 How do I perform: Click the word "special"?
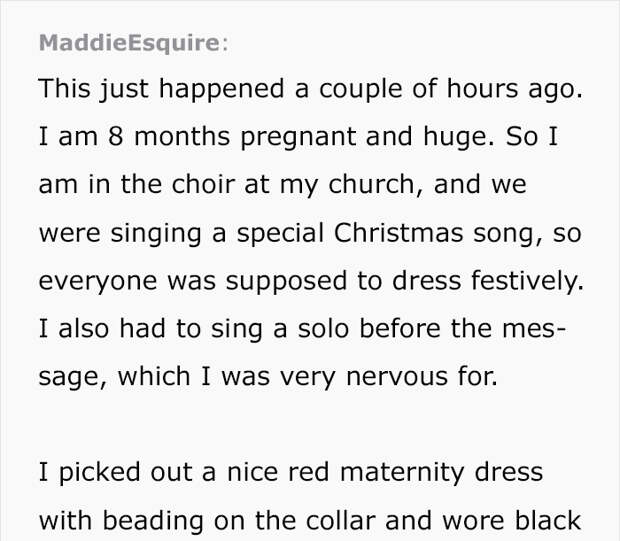(x=280, y=234)
